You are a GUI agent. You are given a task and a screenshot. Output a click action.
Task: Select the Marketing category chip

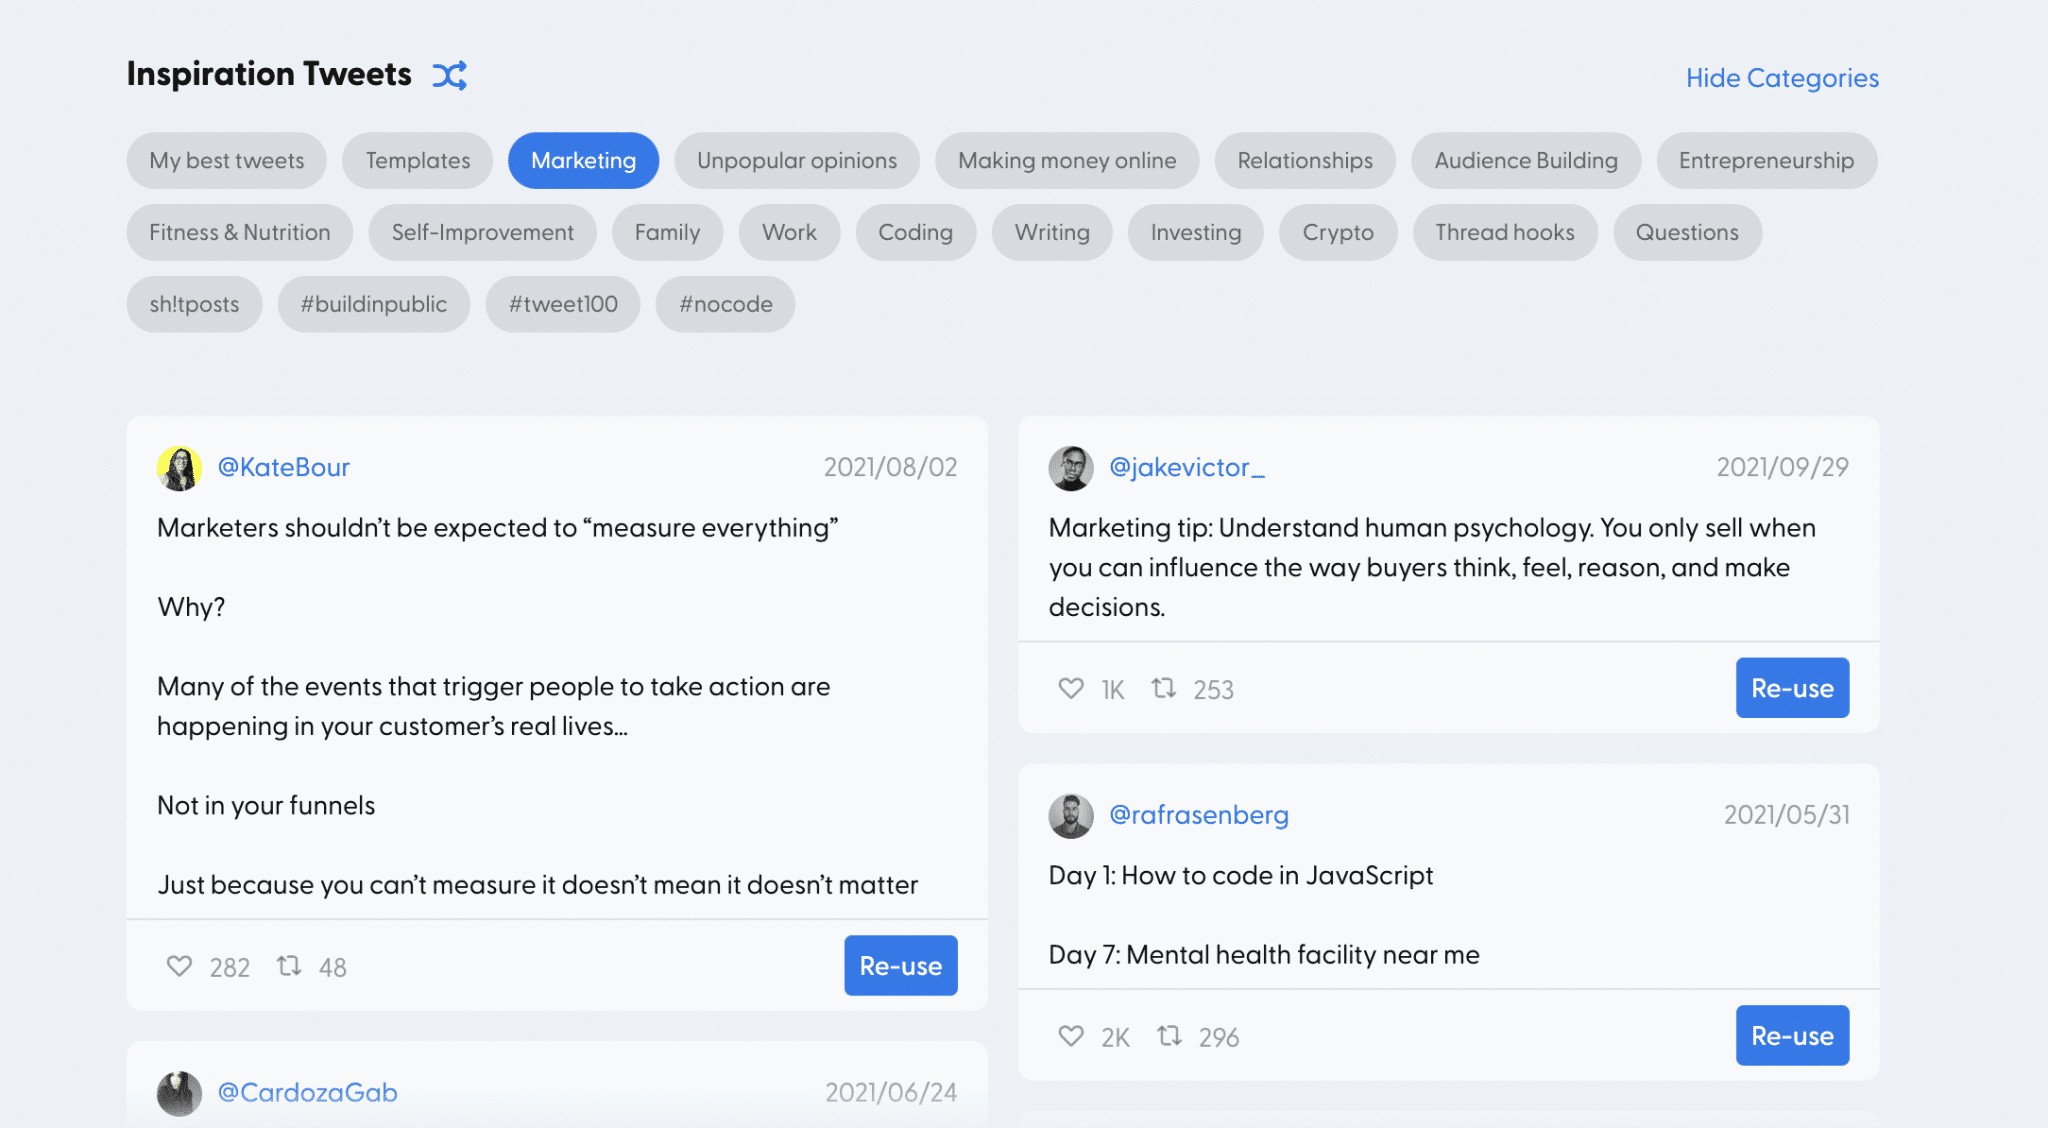[x=583, y=160]
